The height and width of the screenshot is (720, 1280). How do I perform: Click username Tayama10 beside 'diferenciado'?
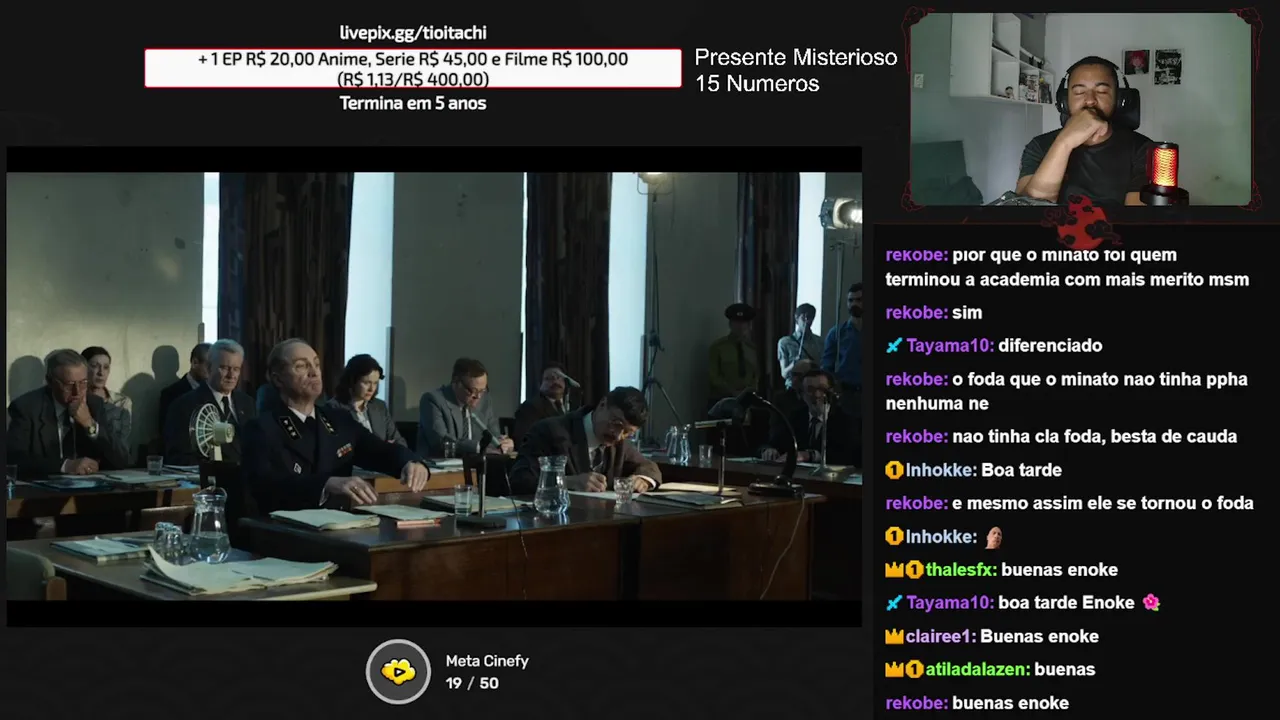tap(950, 346)
